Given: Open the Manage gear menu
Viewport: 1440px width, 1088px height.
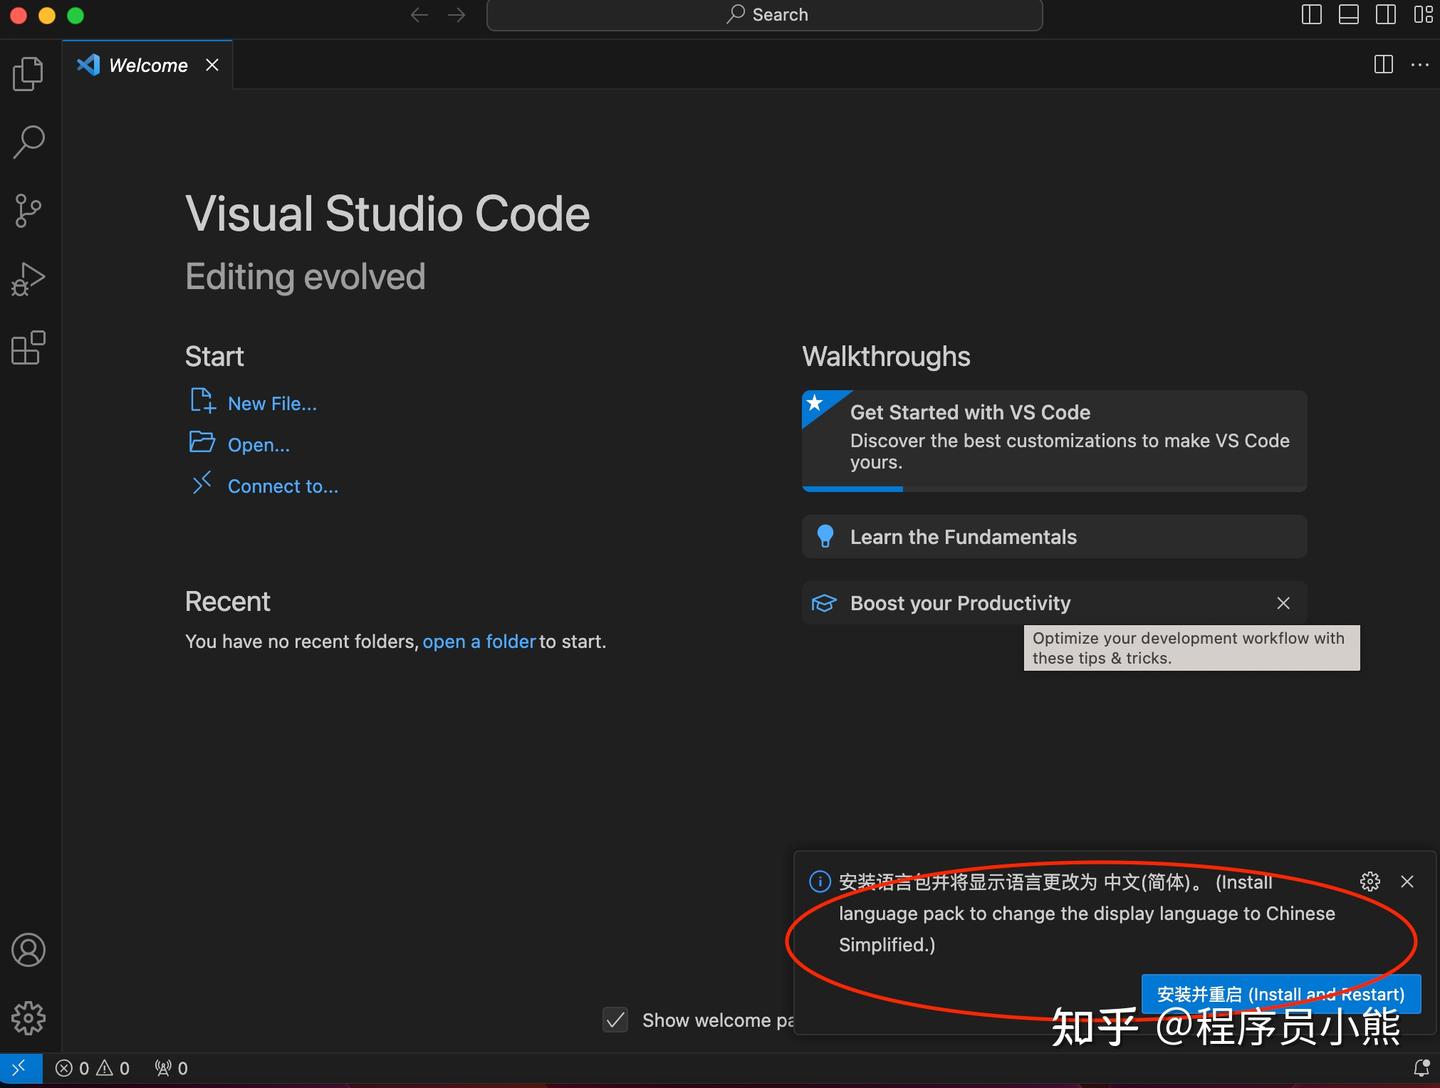Looking at the screenshot, I should click(x=27, y=1018).
